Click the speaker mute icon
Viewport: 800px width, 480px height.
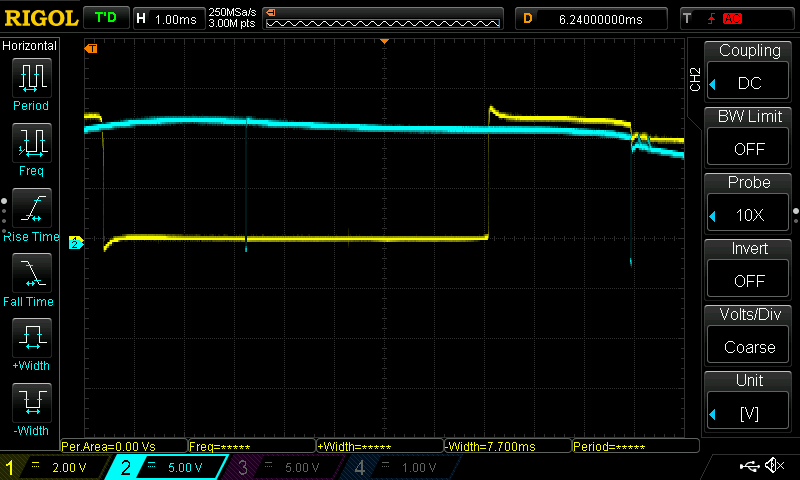click(x=773, y=466)
